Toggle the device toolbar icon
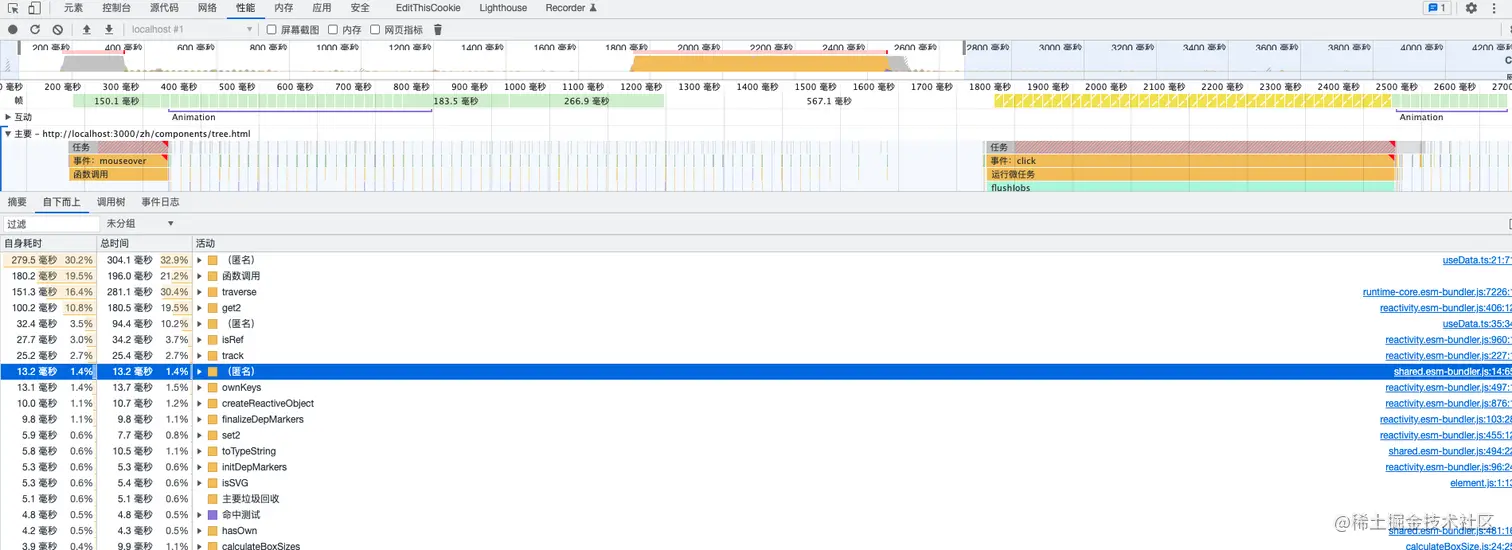The image size is (1512, 550). (x=34, y=8)
